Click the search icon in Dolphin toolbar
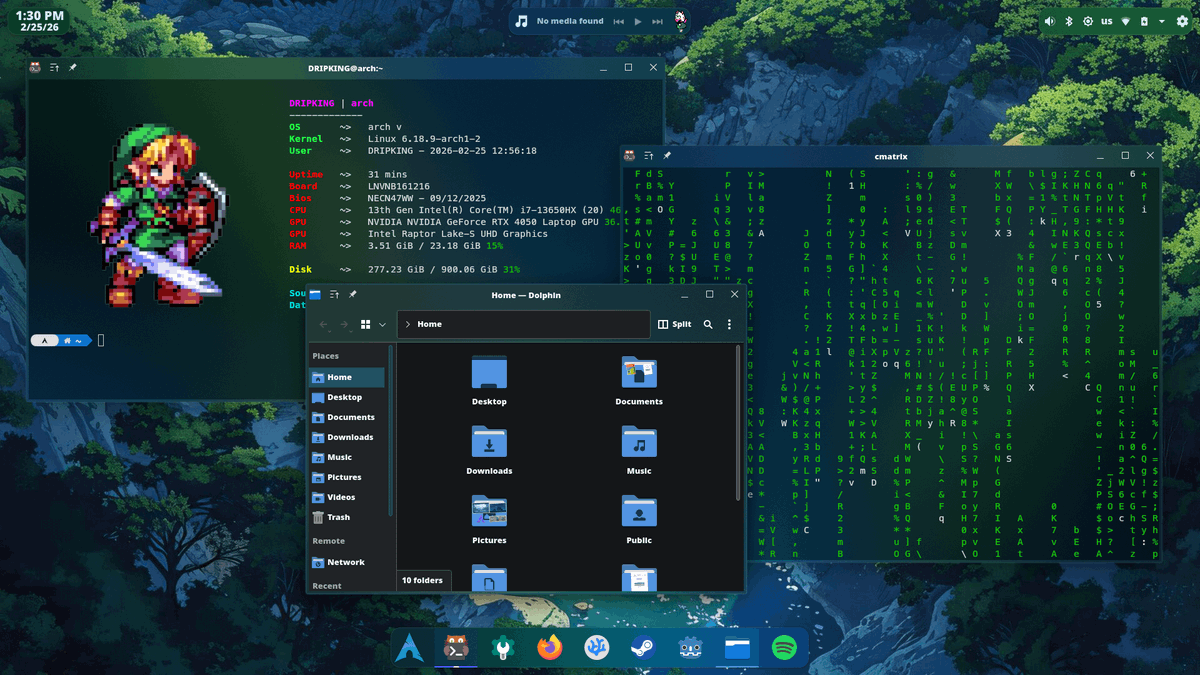The image size is (1200, 675). coord(708,324)
